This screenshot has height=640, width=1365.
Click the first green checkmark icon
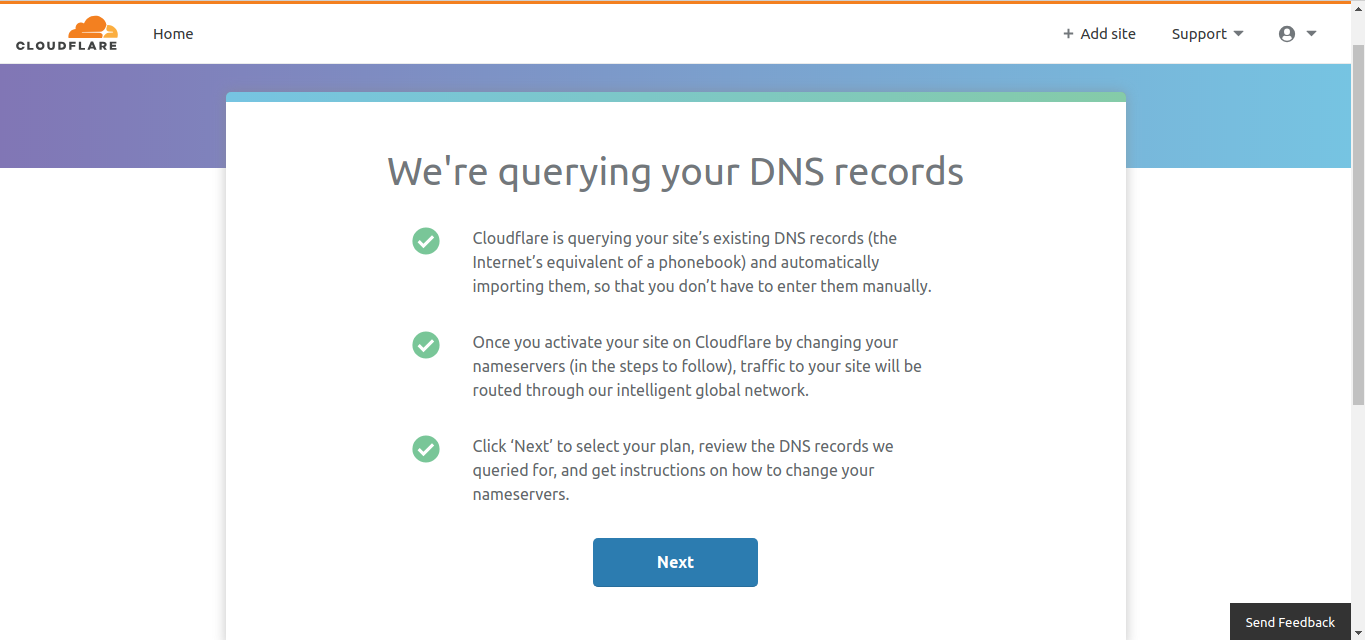426,241
